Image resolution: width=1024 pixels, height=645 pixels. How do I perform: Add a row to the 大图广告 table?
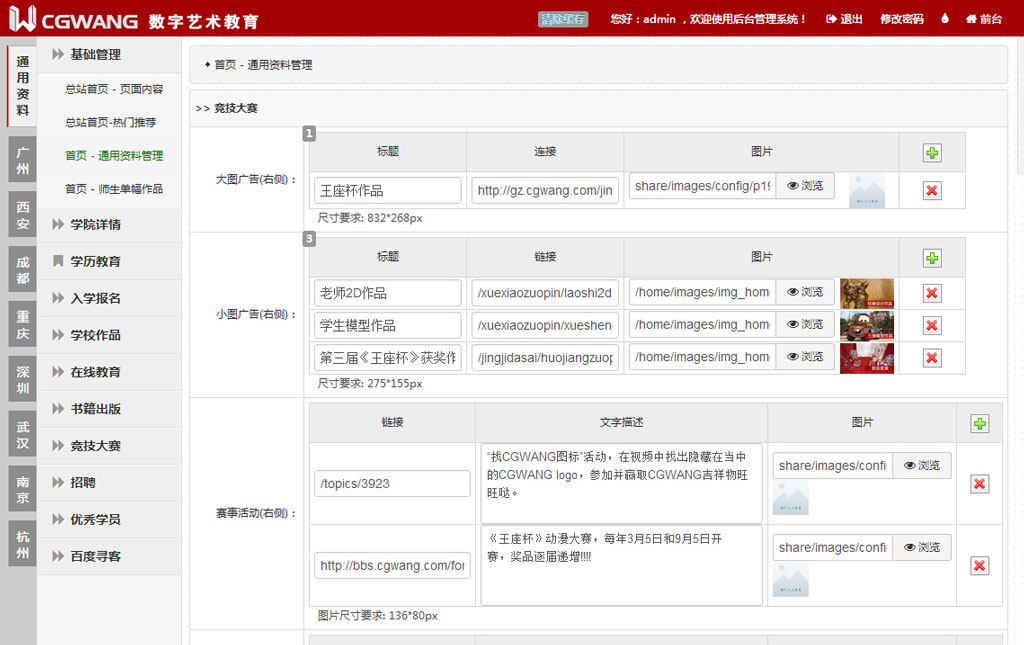click(932, 153)
